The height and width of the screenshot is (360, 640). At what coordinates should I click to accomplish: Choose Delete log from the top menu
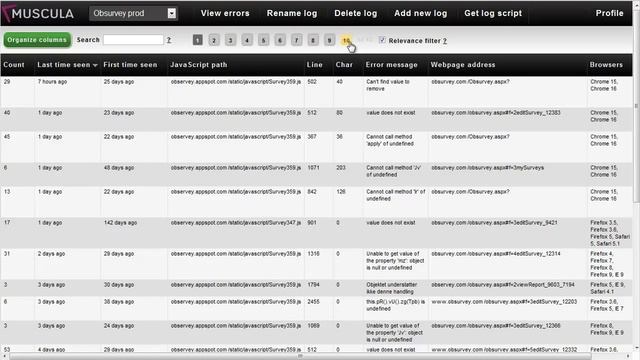click(x=356, y=13)
